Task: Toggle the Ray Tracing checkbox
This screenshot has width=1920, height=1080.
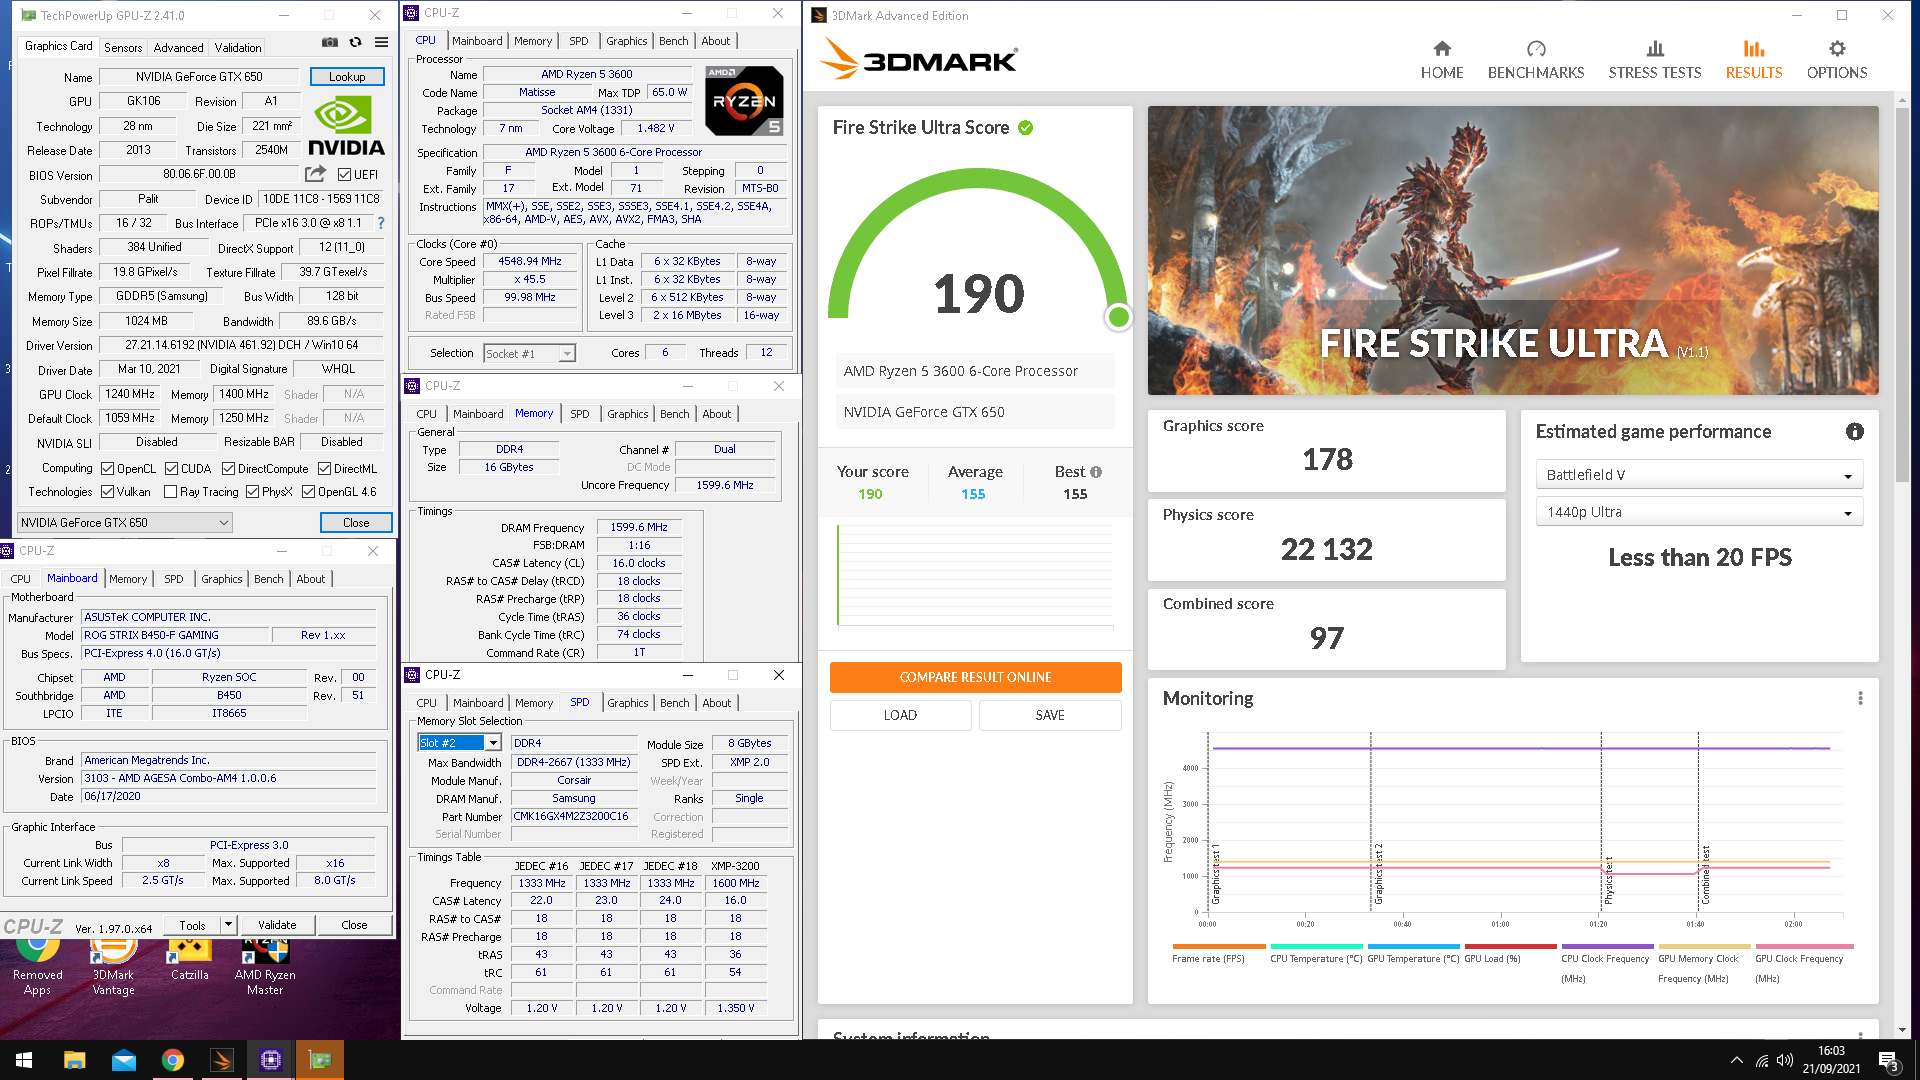Action: 170,491
